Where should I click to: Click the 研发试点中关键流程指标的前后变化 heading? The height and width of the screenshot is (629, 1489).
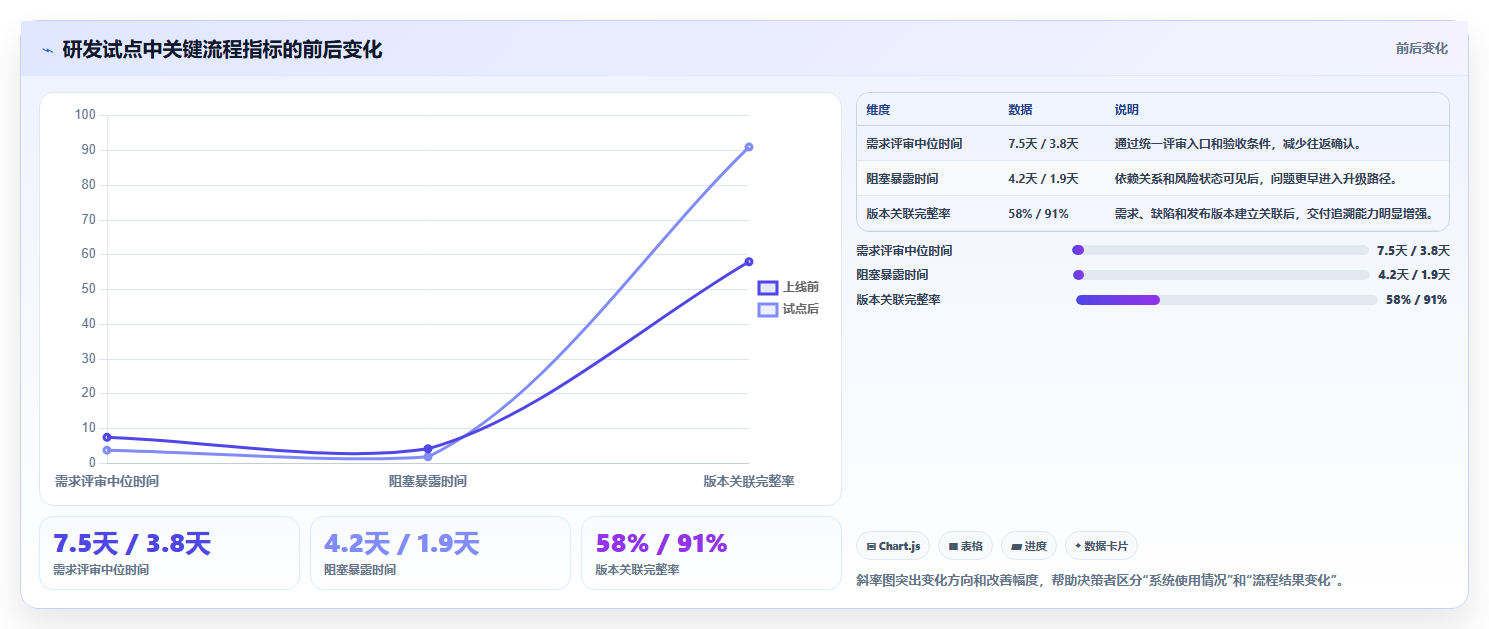pyautogui.click(x=222, y=50)
